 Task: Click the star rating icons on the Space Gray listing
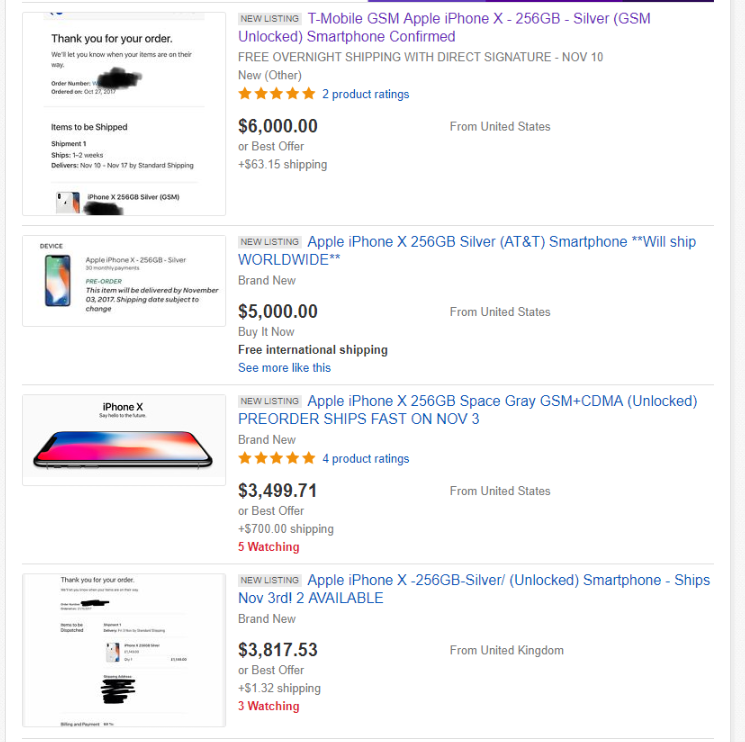[276, 459]
